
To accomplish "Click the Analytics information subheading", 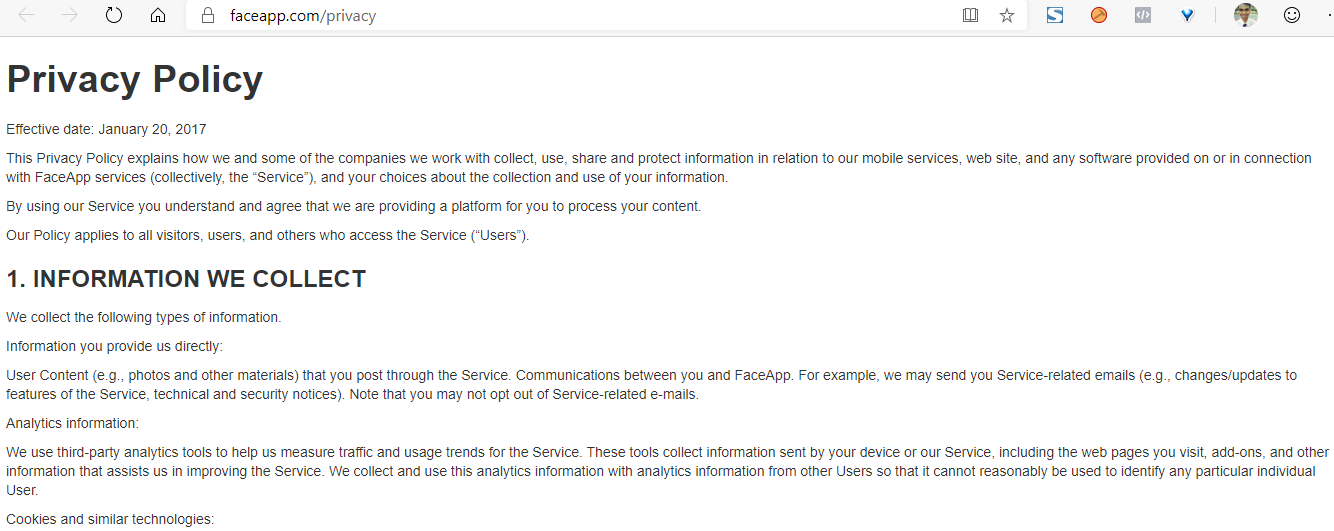I will click(x=72, y=423).
